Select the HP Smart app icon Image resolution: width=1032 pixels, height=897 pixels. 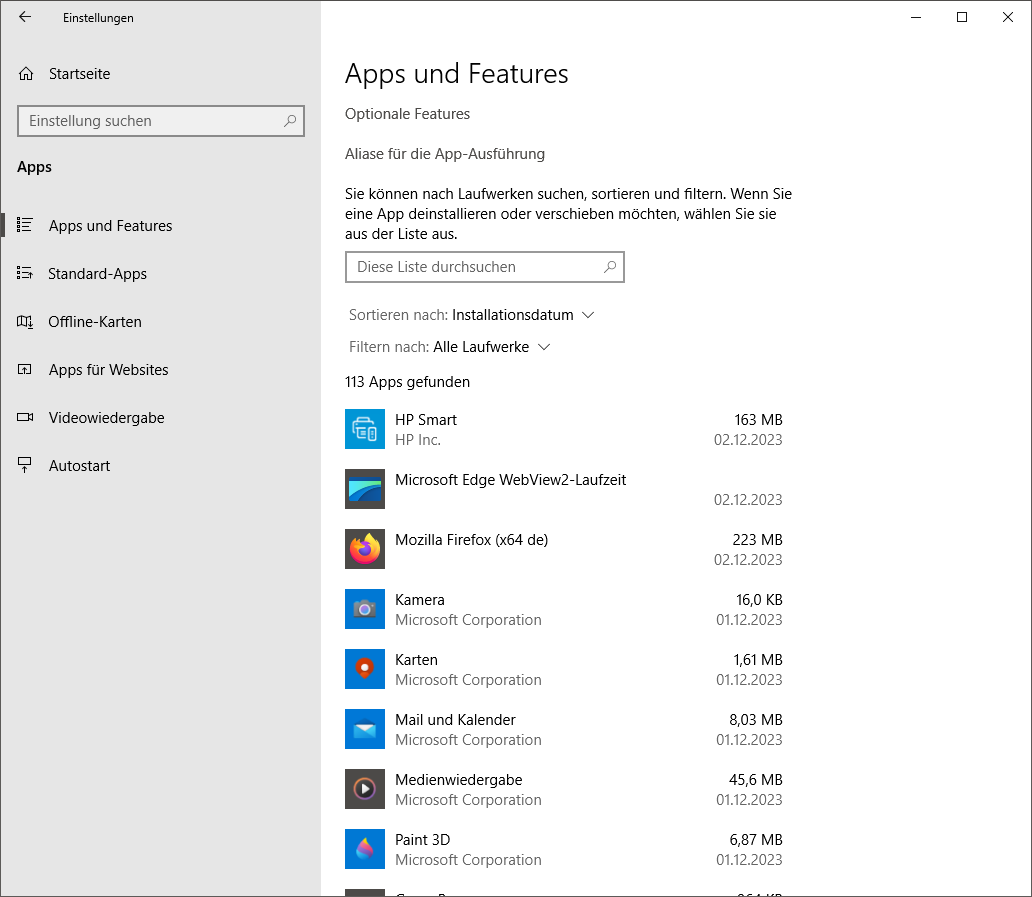tap(365, 429)
